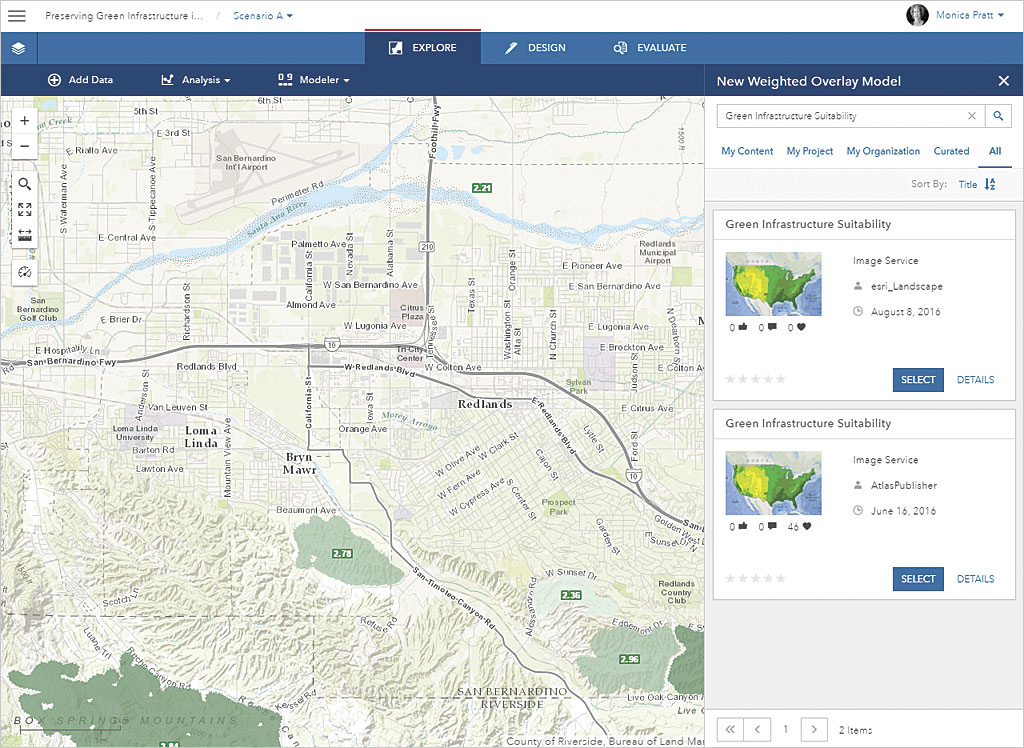Click the first card's Green Infrastructure Suitability title
The height and width of the screenshot is (748, 1024).
point(808,224)
